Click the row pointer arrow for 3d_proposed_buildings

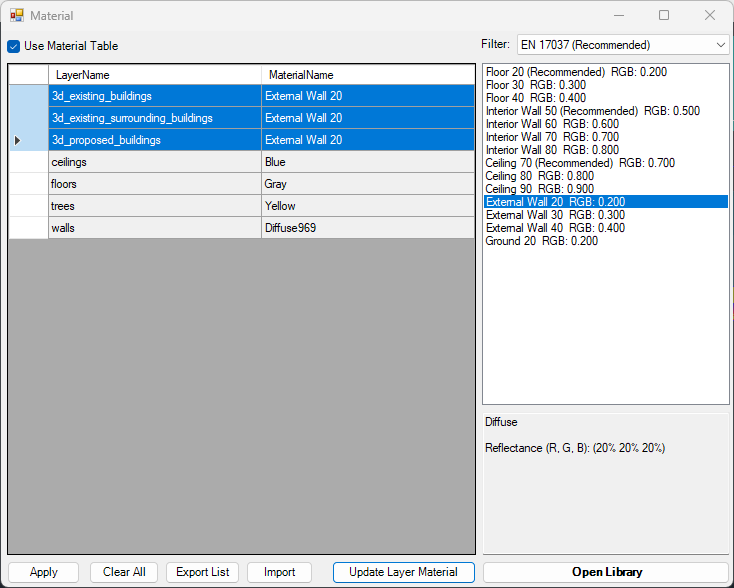(18, 140)
